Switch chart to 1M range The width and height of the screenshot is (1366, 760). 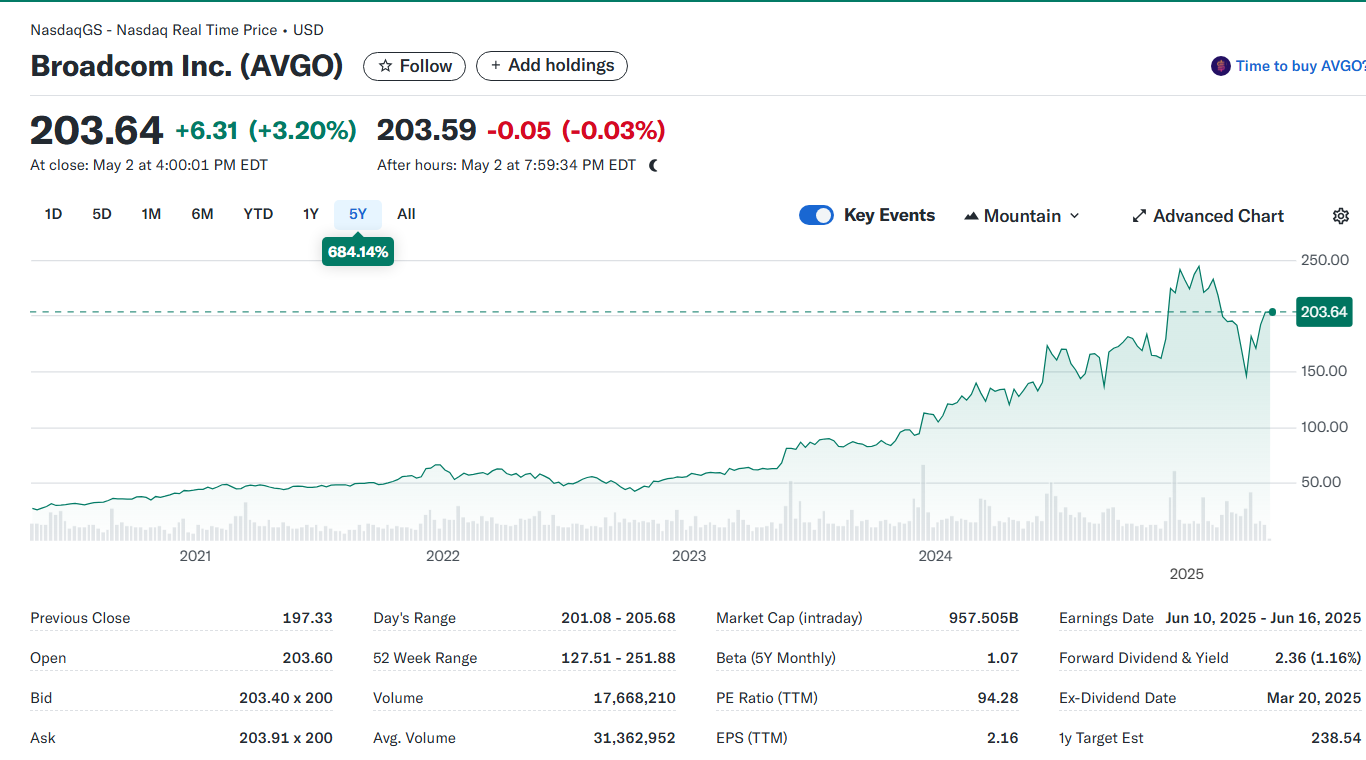[151, 214]
